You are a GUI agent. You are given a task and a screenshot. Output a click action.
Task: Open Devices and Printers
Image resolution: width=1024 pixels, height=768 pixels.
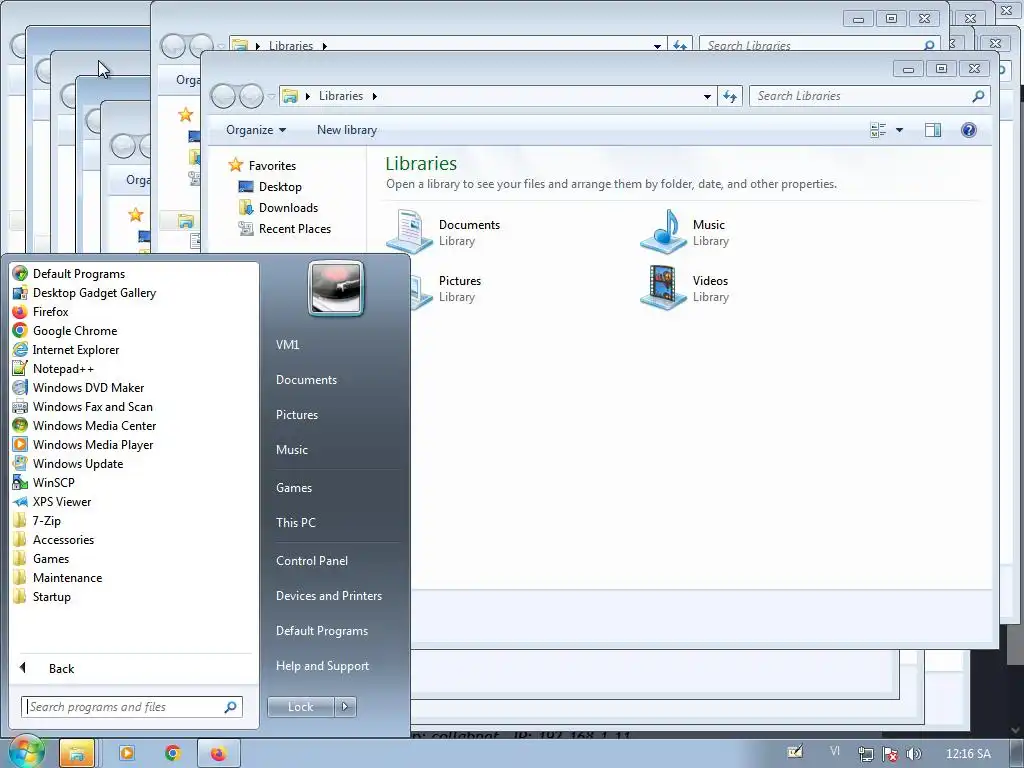[x=328, y=596]
